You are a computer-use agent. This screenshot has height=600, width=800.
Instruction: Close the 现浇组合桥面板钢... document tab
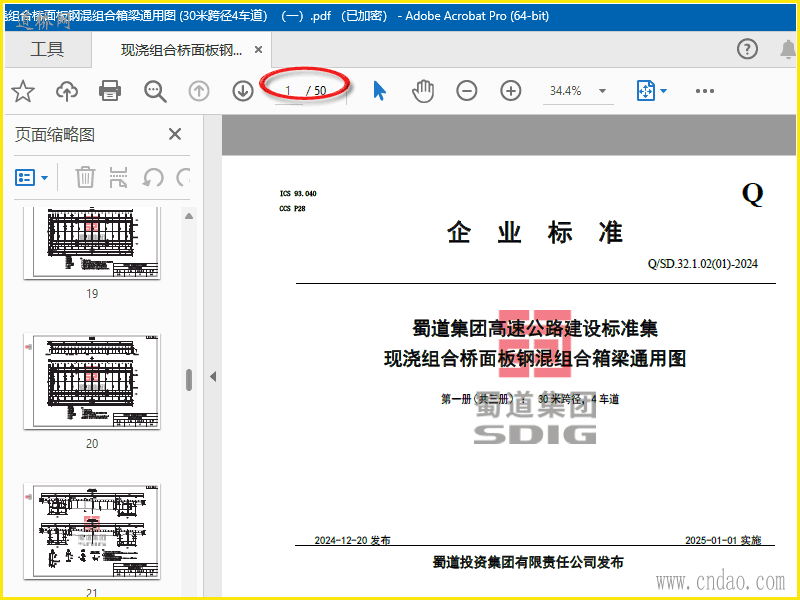click(259, 50)
